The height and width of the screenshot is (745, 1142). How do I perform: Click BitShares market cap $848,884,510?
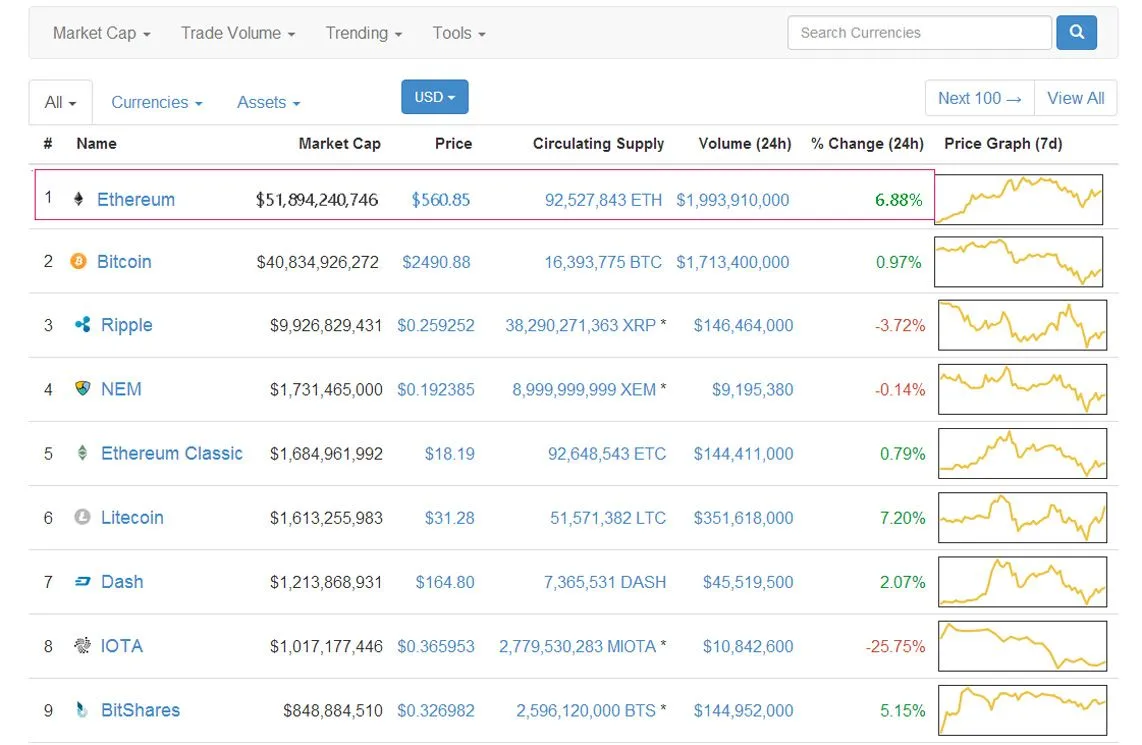(x=333, y=710)
